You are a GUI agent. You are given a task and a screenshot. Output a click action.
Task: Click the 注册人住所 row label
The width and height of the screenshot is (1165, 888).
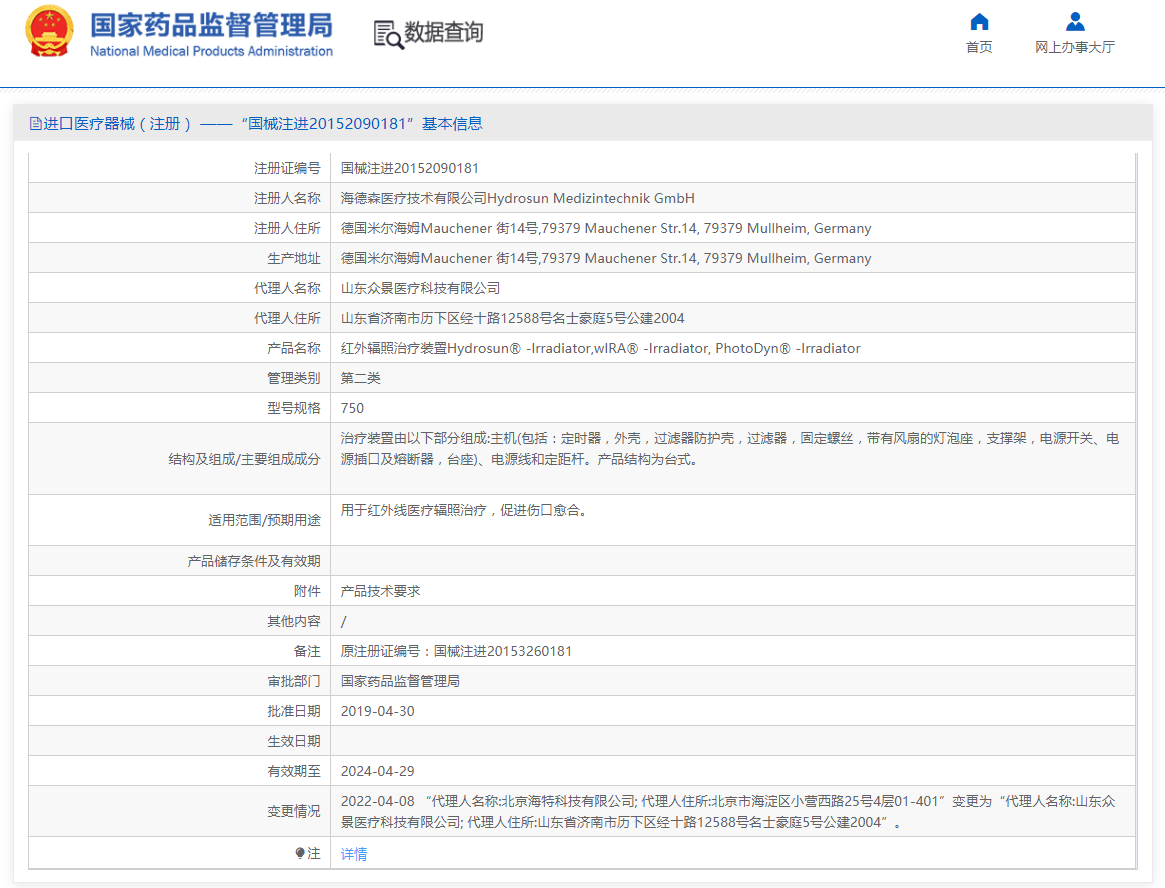click(x=288, y=228)
